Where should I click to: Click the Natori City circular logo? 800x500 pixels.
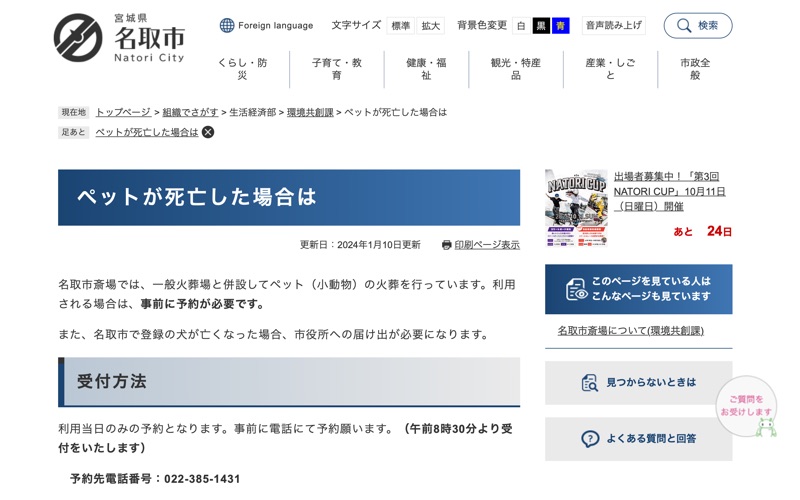[x=78, y=38]
